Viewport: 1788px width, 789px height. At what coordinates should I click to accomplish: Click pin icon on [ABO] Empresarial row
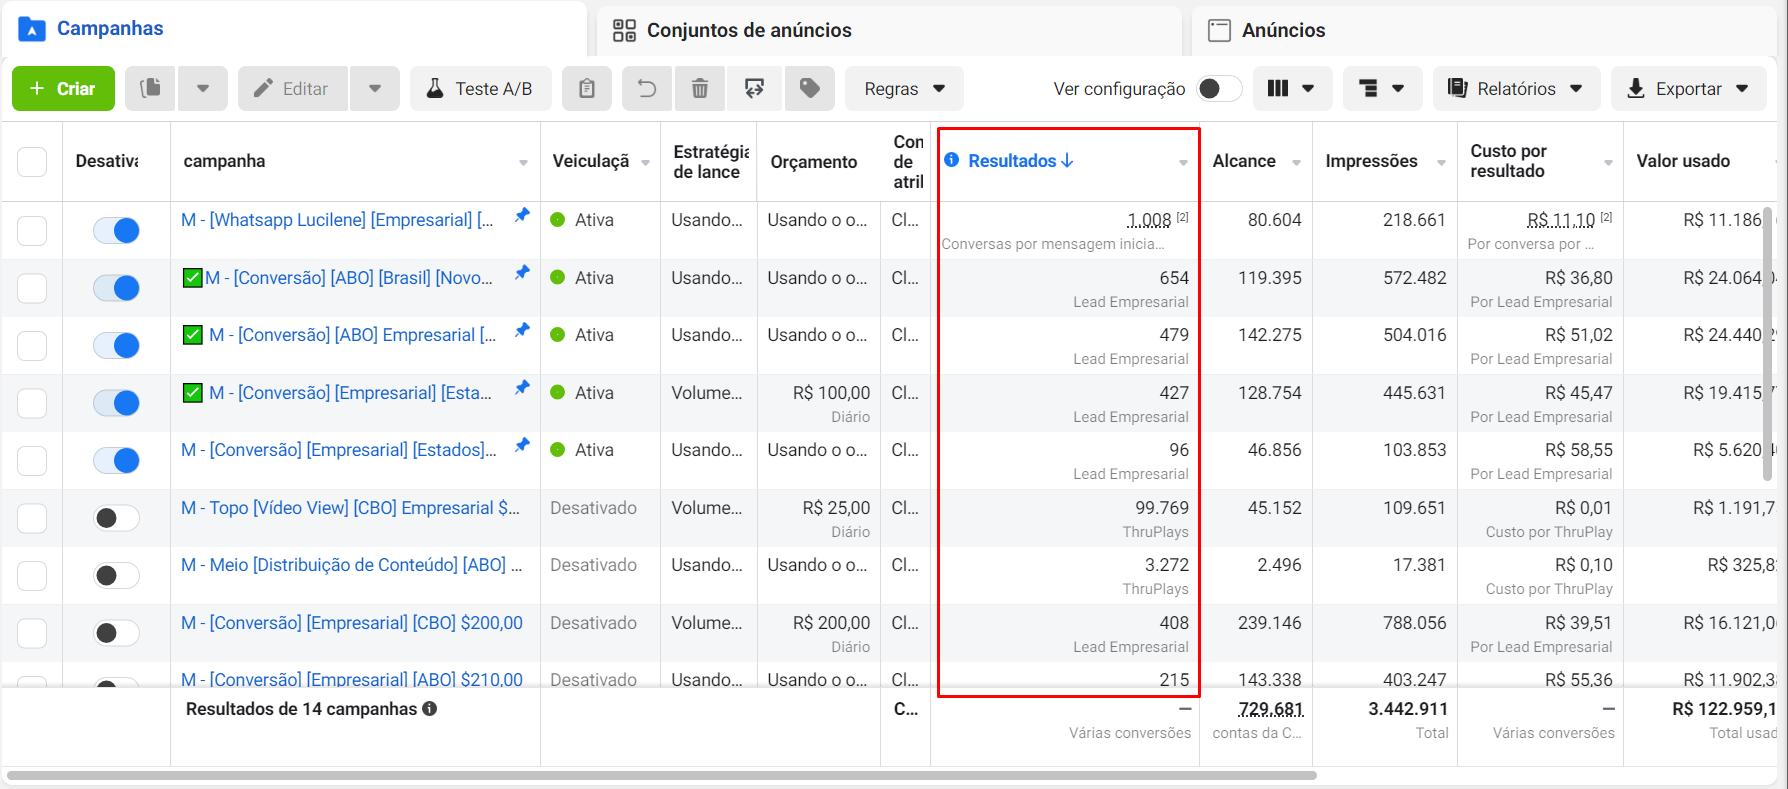(x=522, y=330)
